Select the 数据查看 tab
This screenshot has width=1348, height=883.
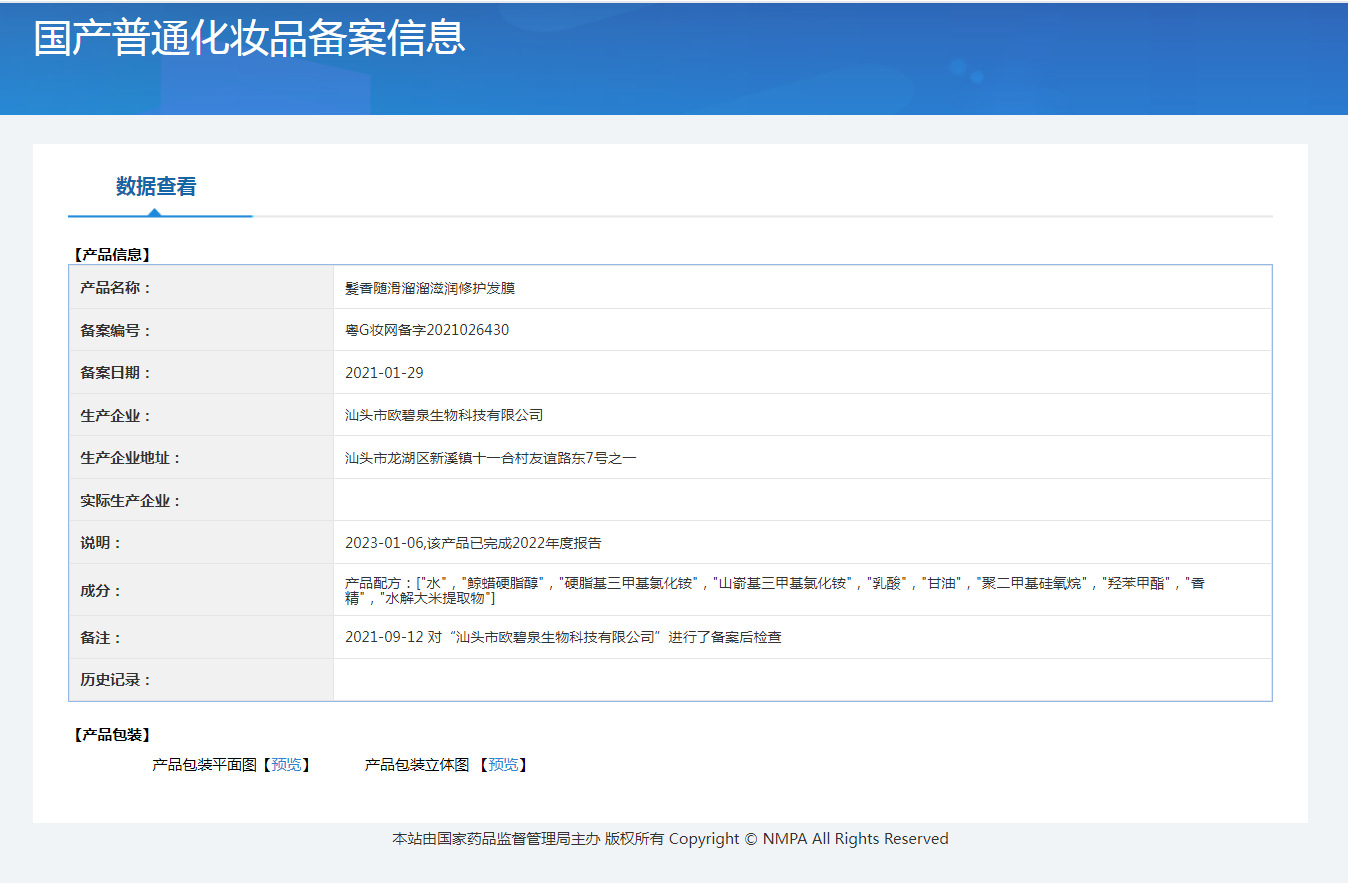156,186
